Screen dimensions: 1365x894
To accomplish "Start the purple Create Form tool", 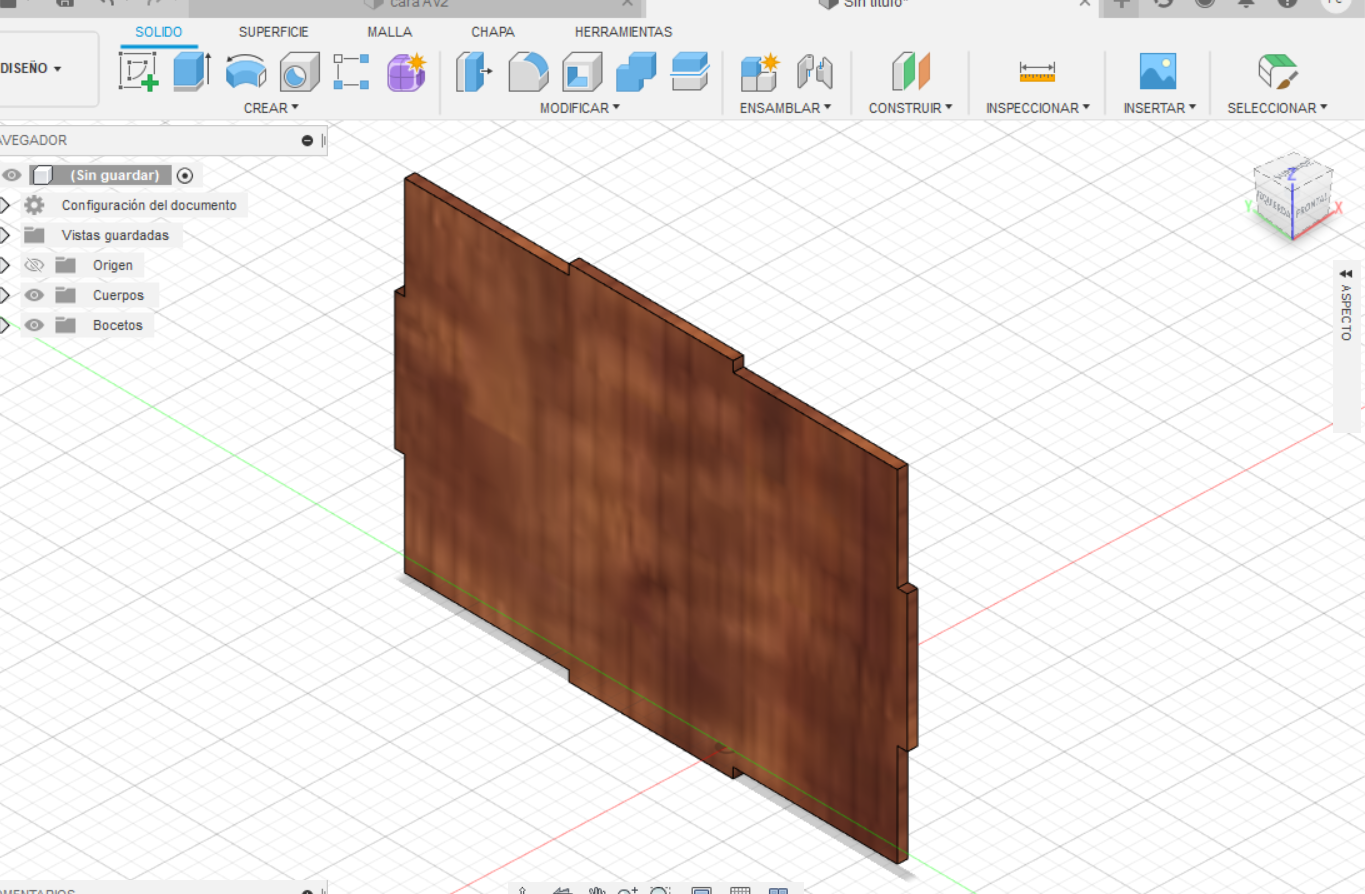I will tap(406, 72).
